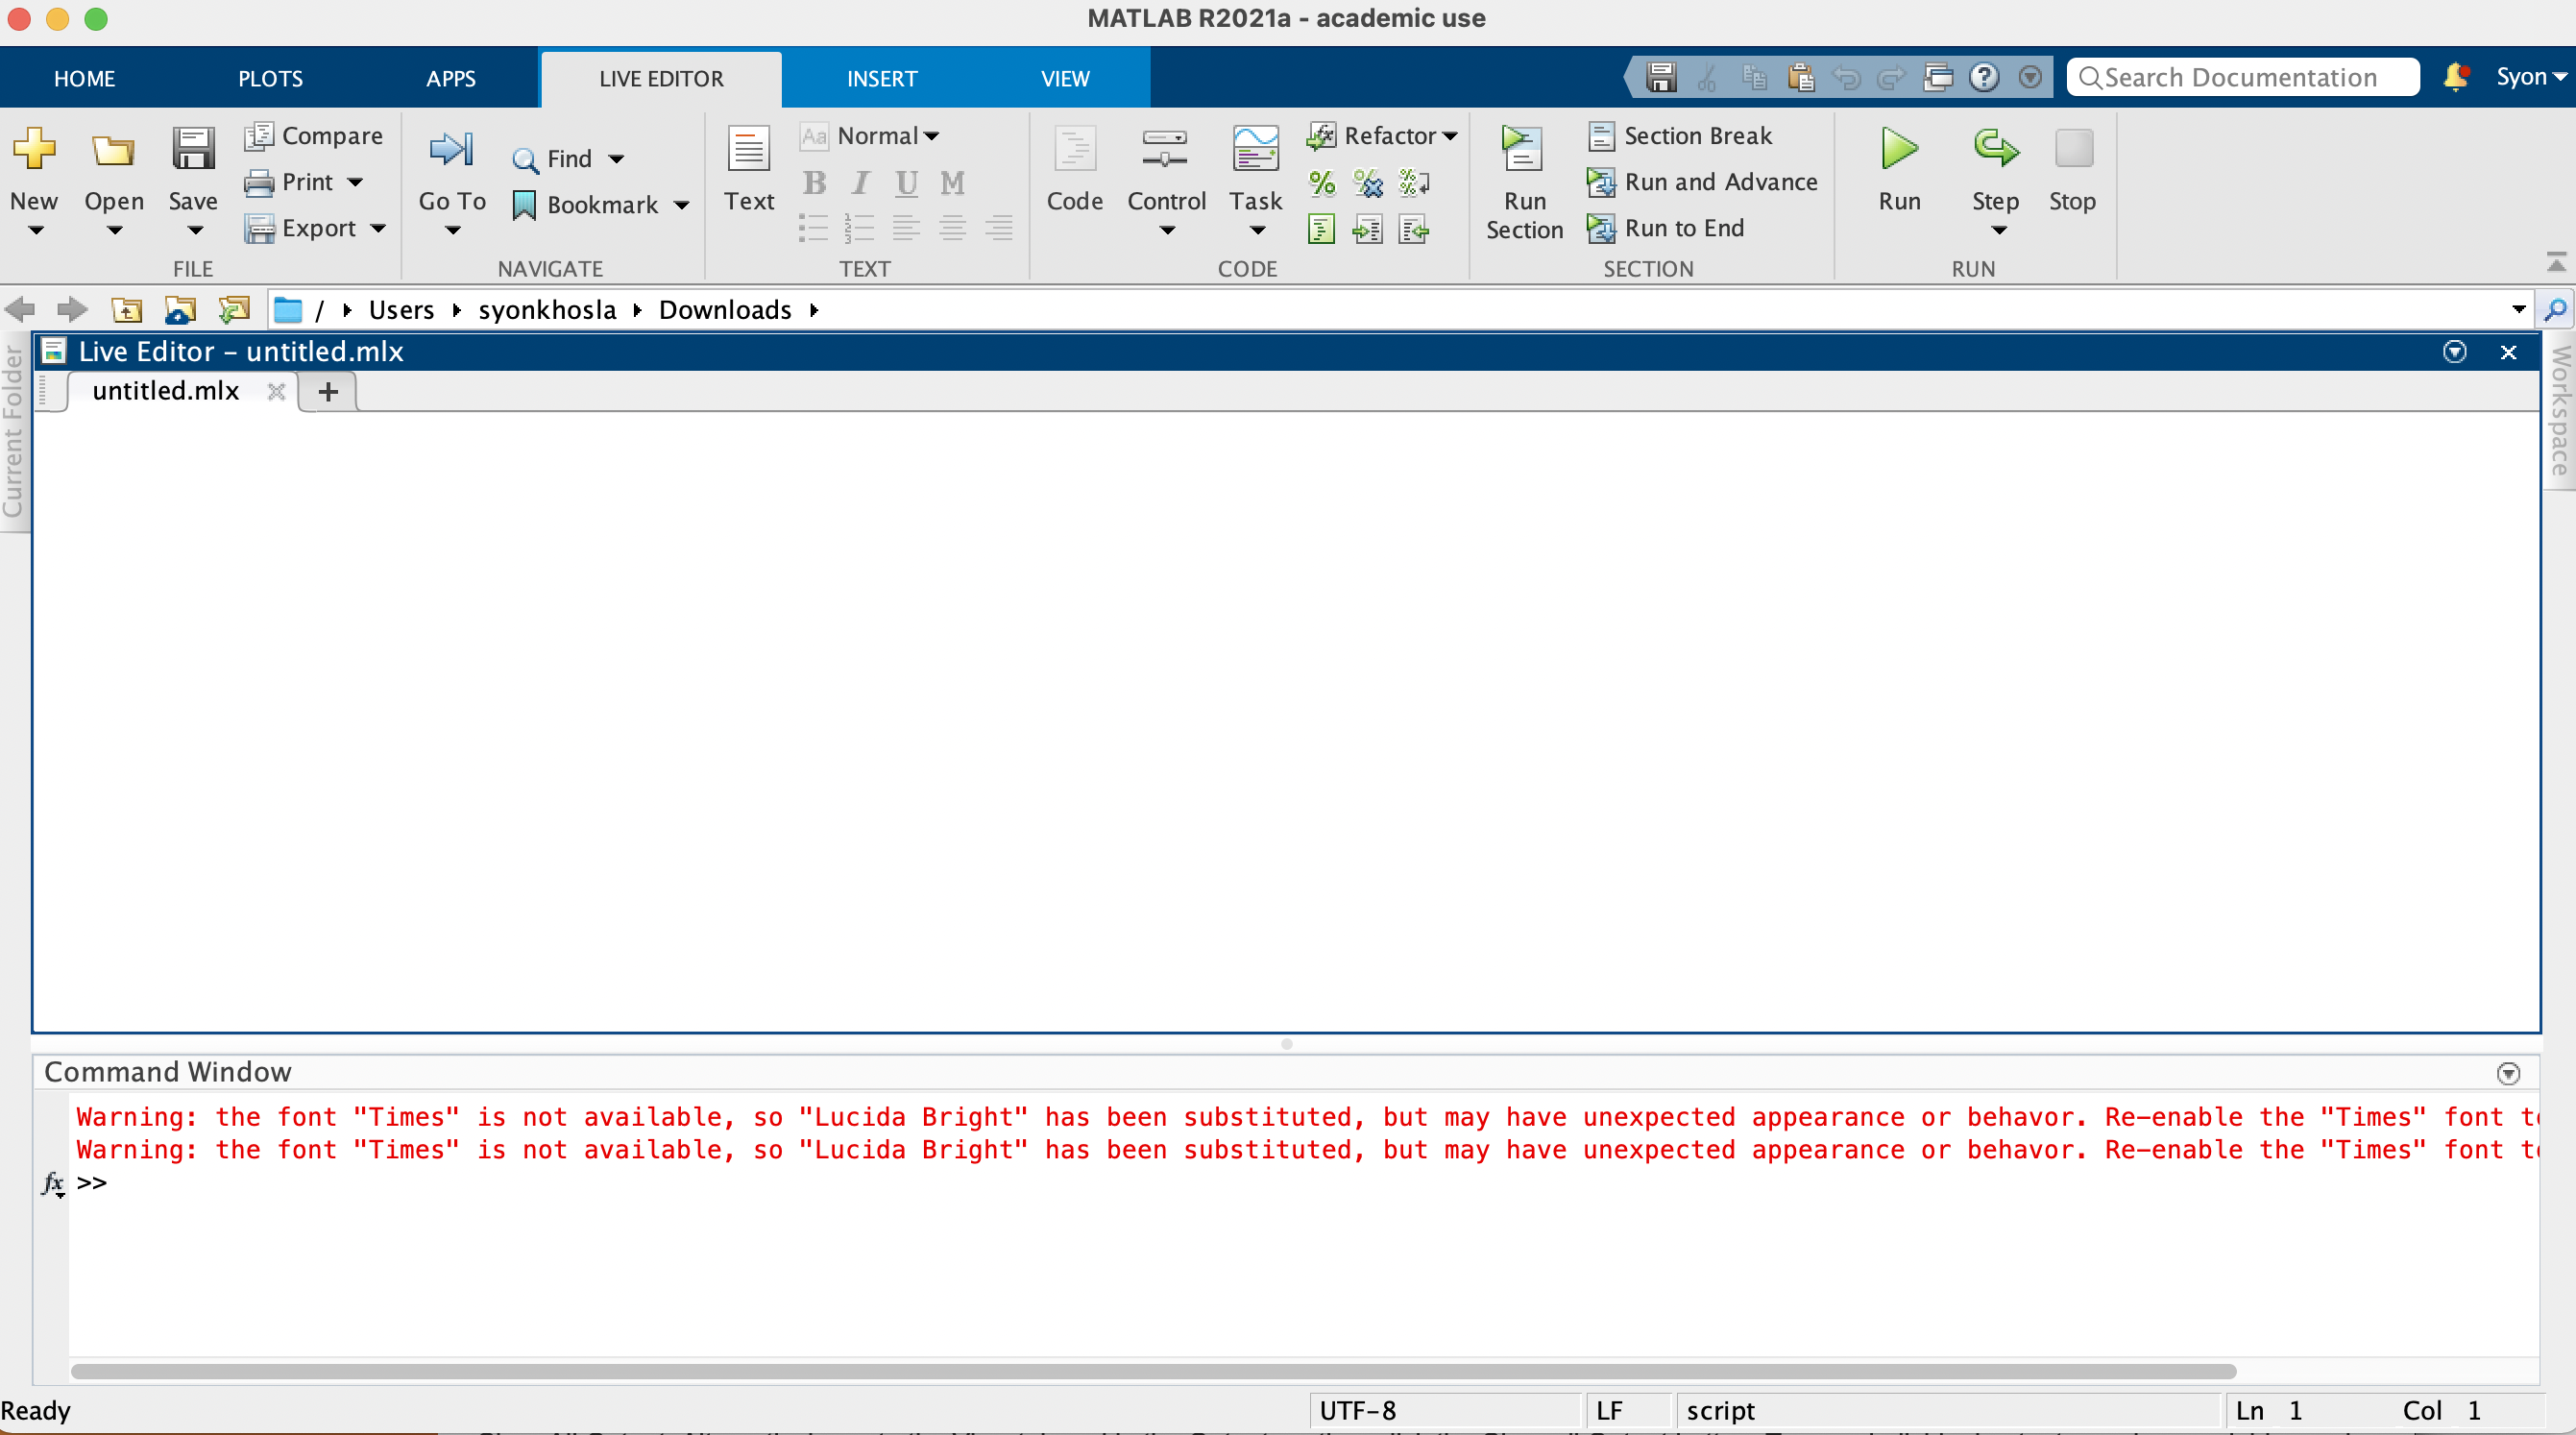Toggle bulleted list formatting

[x=813, y=229]
